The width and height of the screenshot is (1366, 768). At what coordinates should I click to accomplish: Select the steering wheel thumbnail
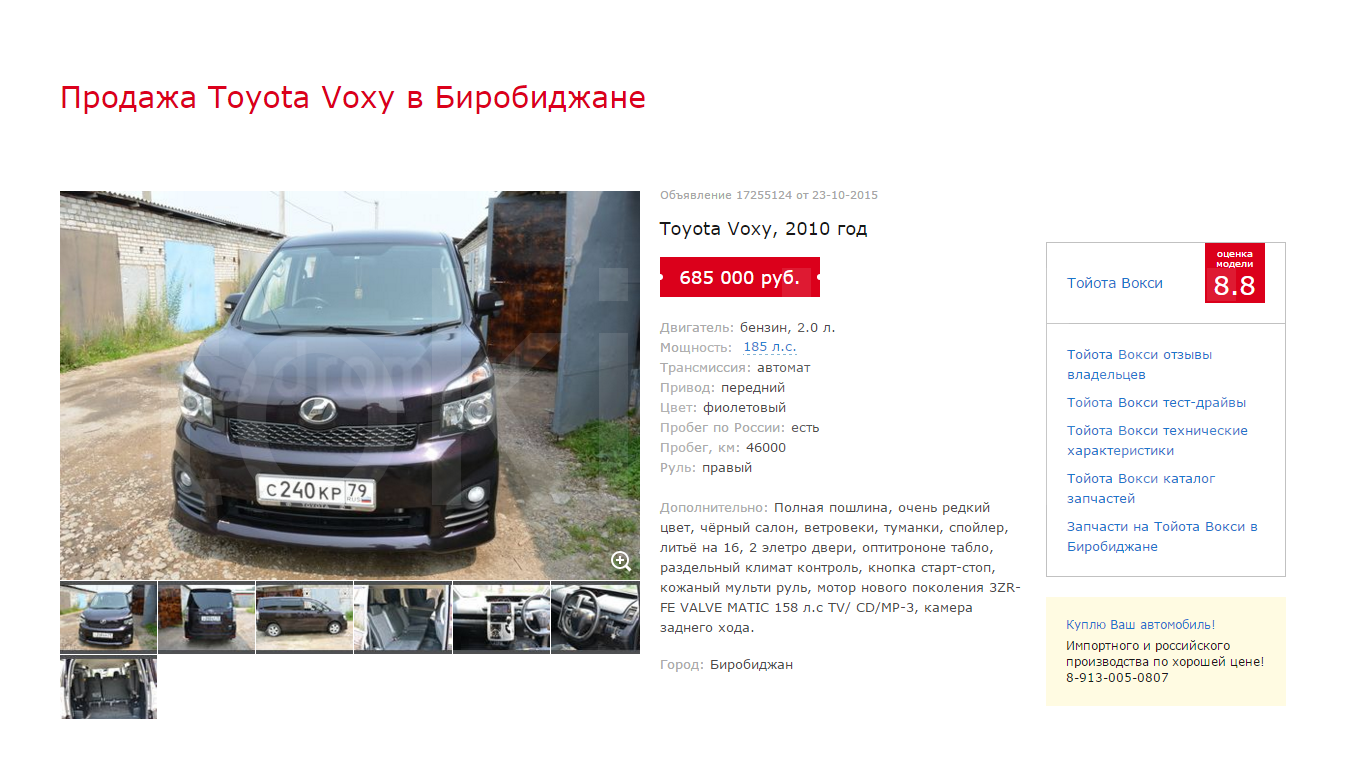point(595,618)
